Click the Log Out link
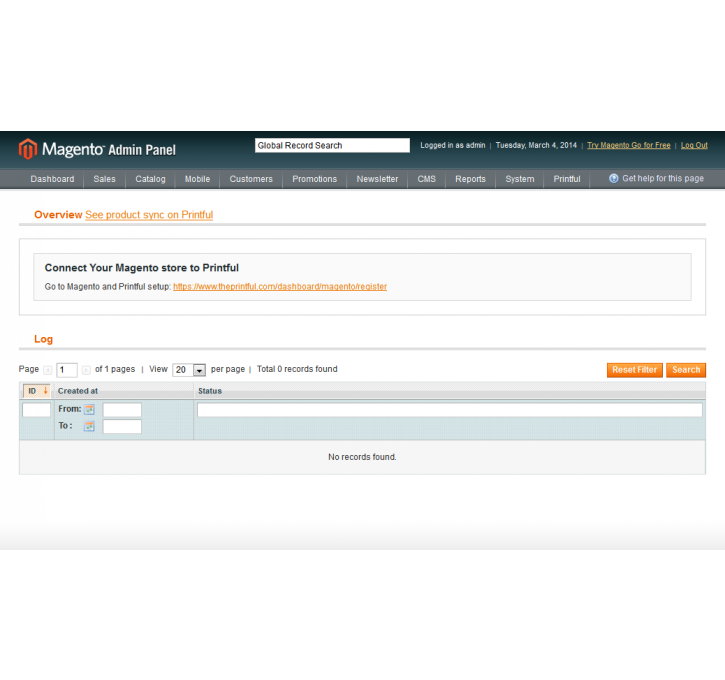Viewport: 725px width, 680px height. coord(694,145)
